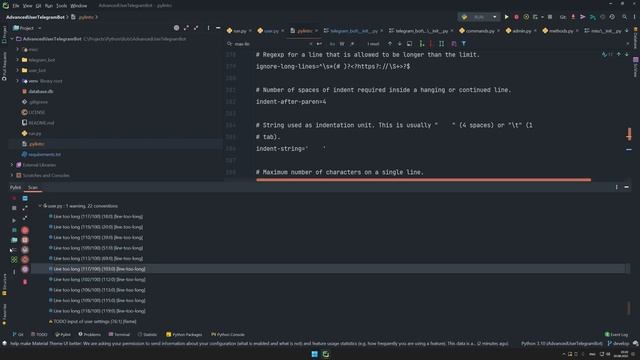Expand Scratches and Consoles node

click(x=12, y=176)
